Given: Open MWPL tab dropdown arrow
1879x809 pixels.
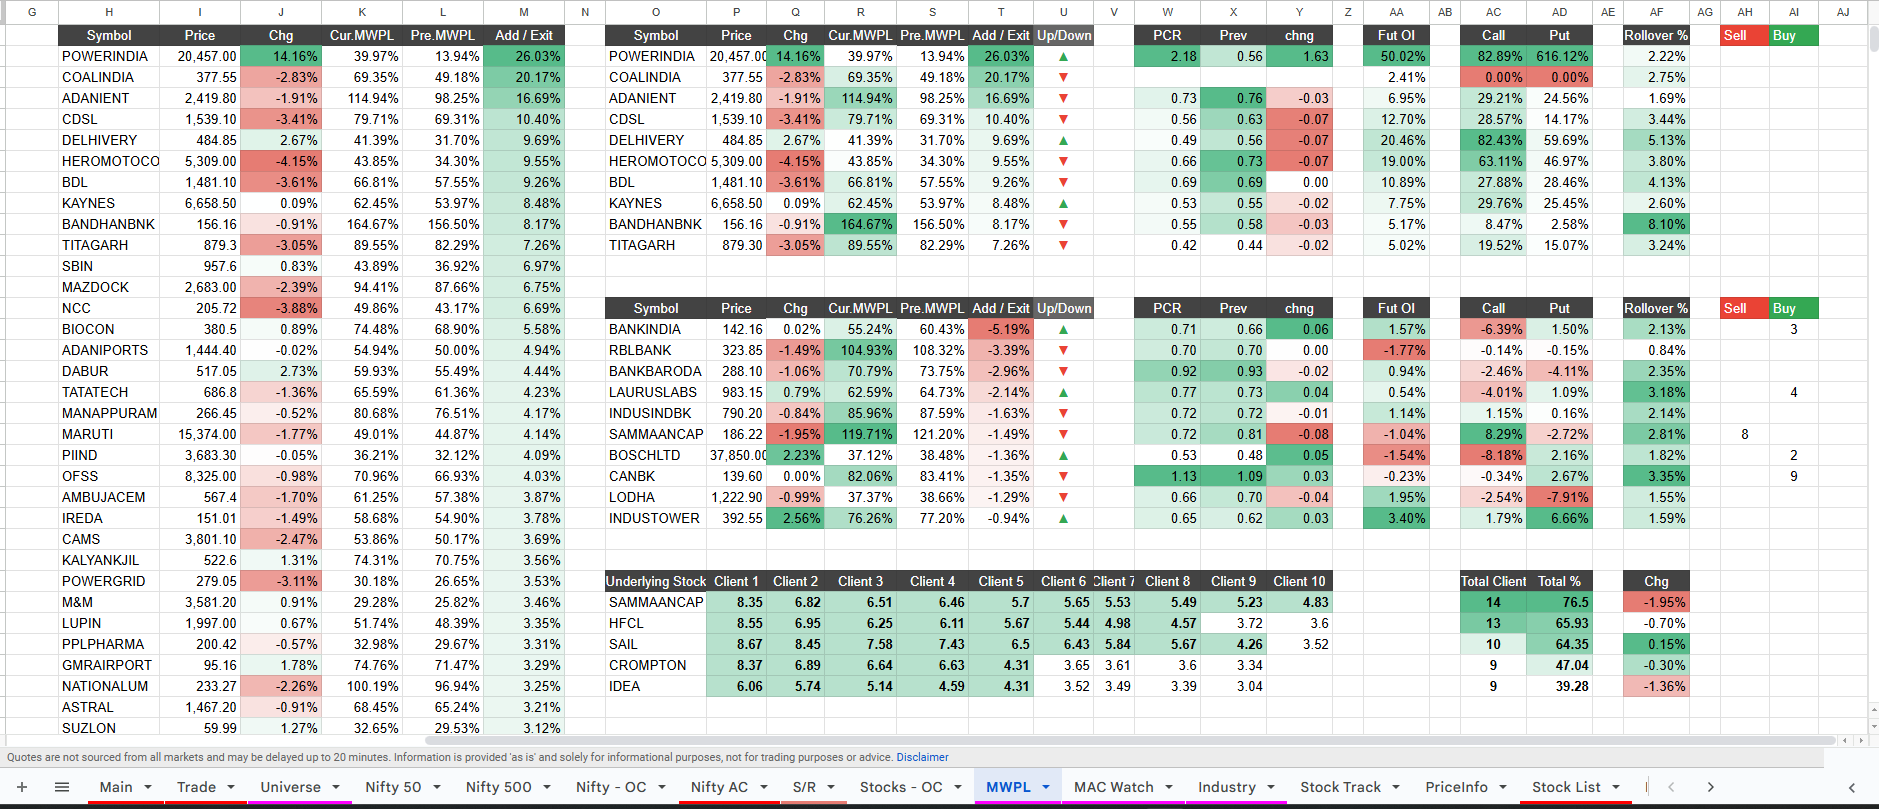Looking at the screenshot, I should click(x=1046, y=787).
